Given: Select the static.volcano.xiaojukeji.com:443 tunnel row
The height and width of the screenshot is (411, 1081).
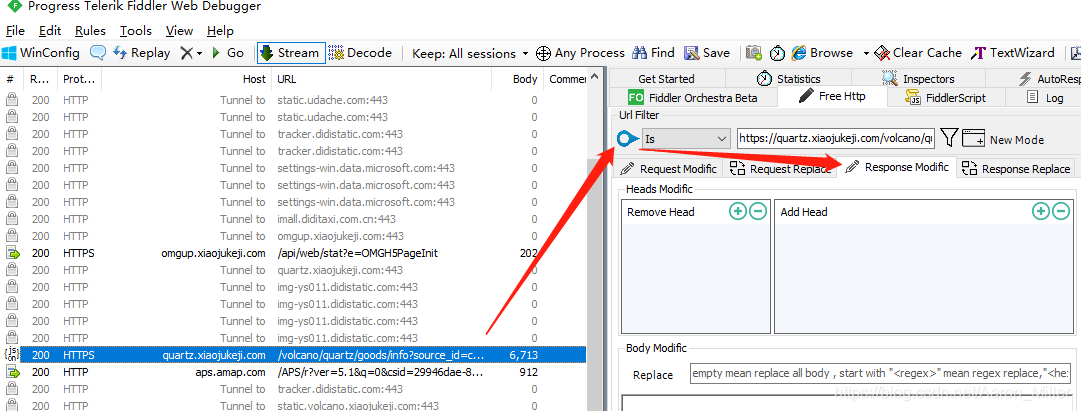Looking at the screenshot, I should [x=293, y=406].
